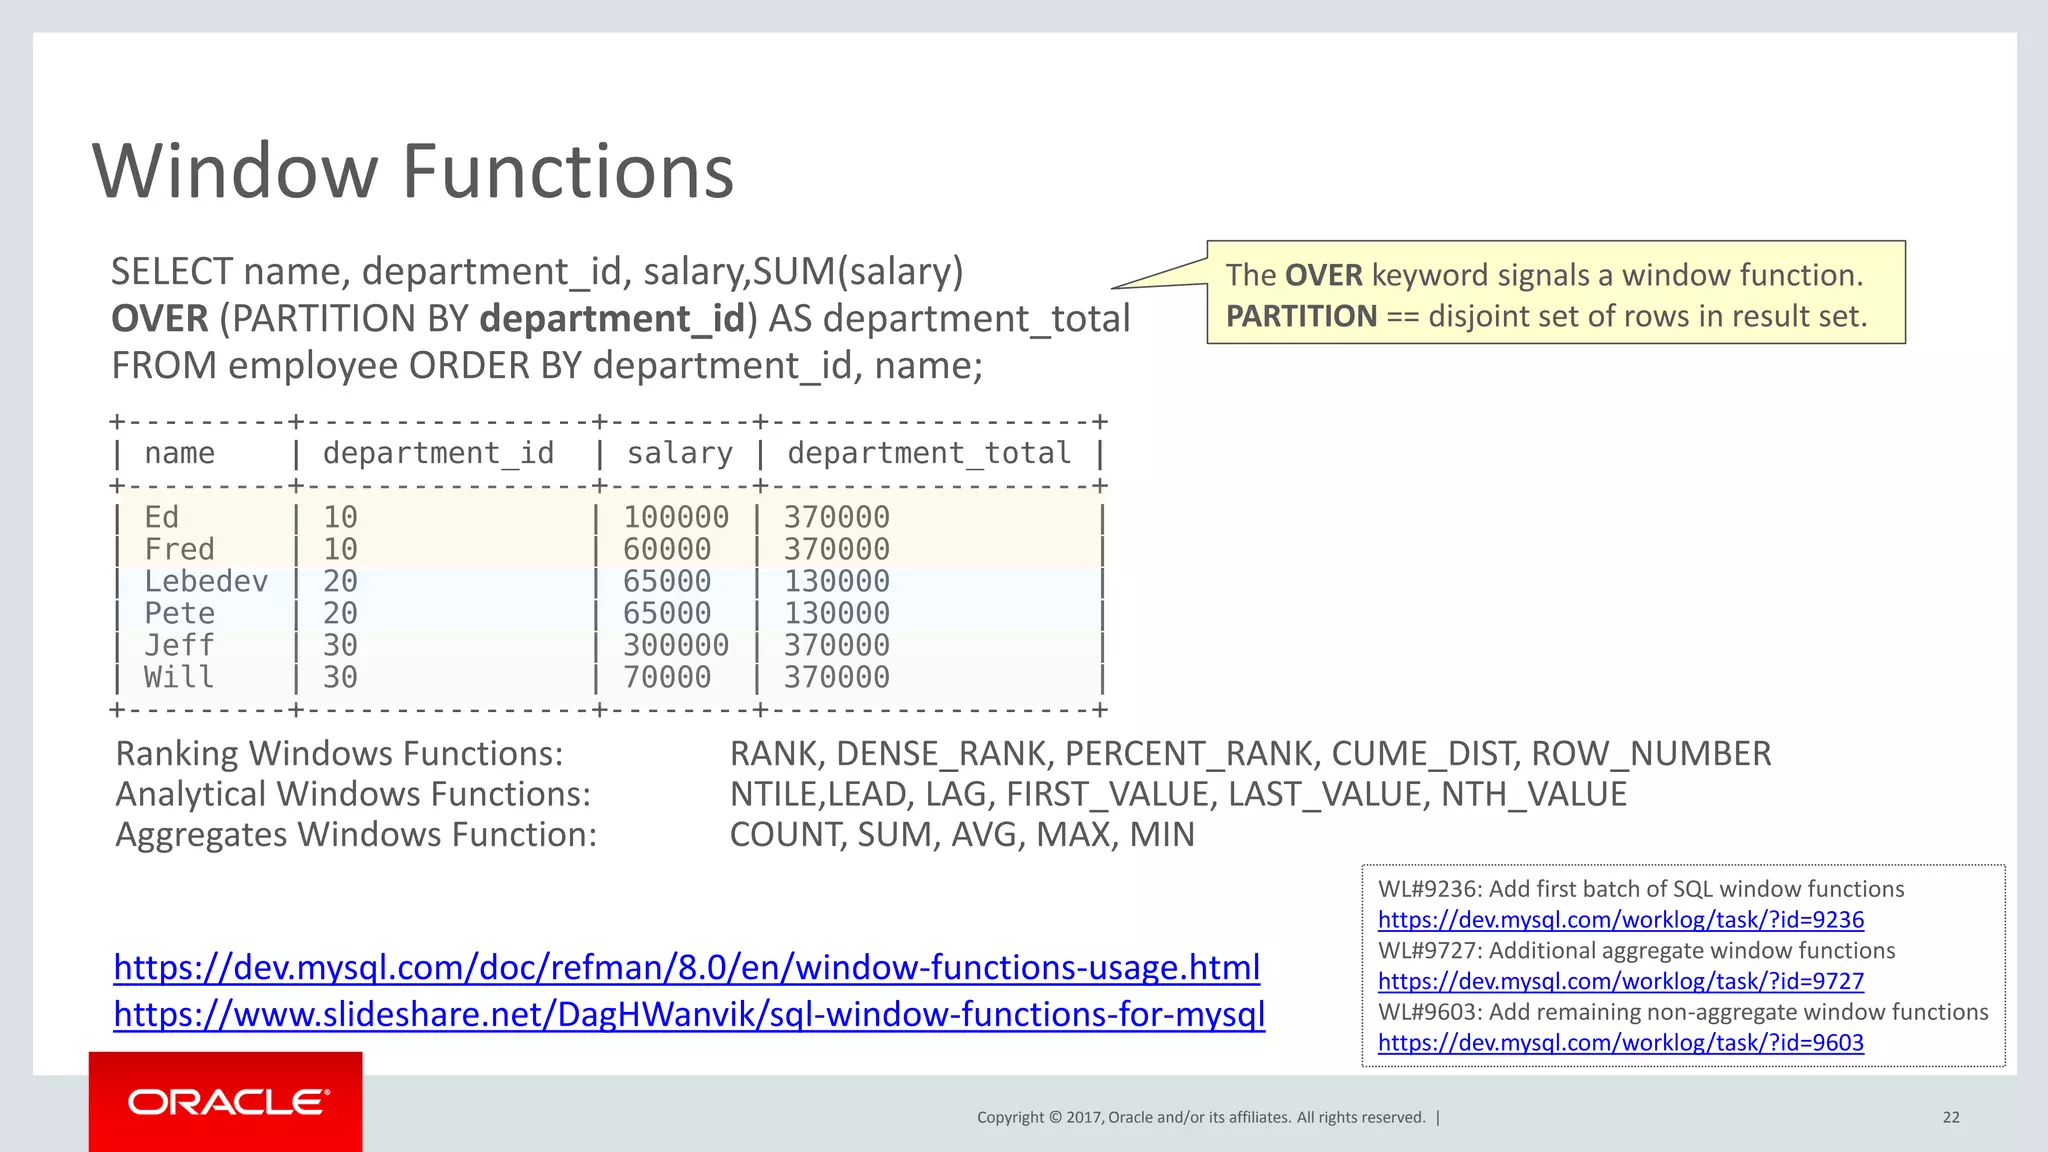Viewport: 2048px width, 1152px height.
Task: Click the 'OVER (PARTITION BY department_id)' query line
Action: tap(620, 319)
